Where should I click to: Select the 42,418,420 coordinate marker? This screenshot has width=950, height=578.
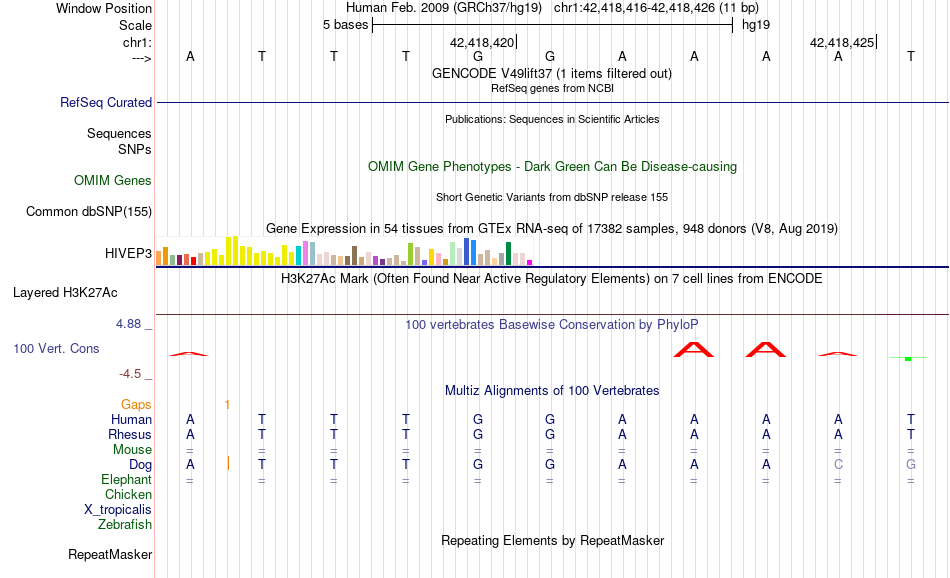(482, 42)
